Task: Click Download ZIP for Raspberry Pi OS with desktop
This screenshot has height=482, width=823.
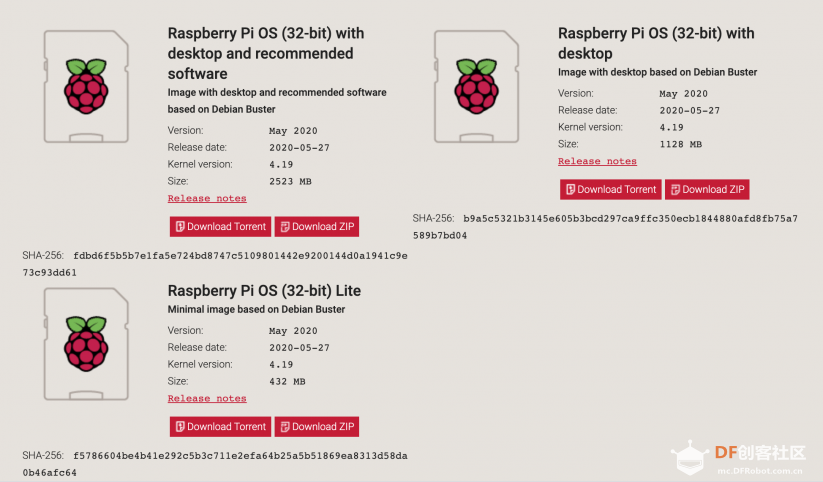Action: (x=708, y=190)
